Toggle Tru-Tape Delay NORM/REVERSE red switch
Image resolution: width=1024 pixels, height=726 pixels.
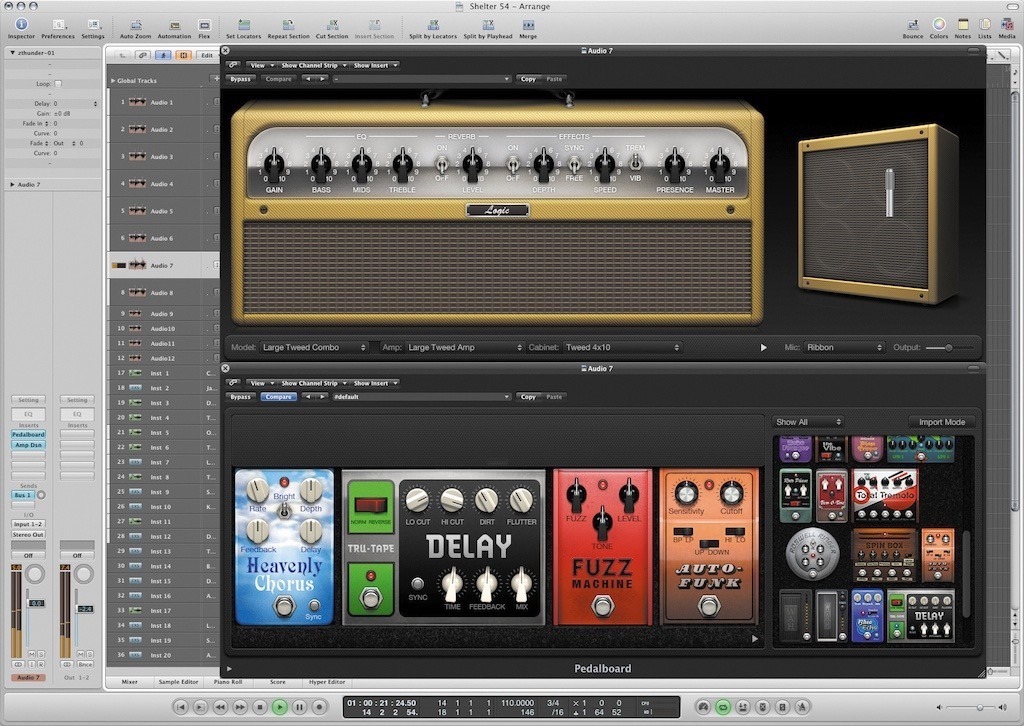click(x=370, y=505)
